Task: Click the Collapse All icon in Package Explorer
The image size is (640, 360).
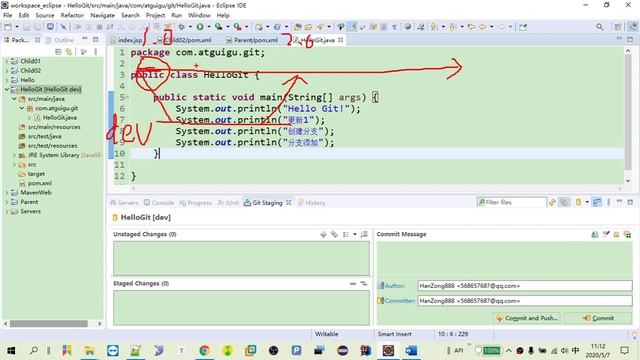Action: pos(58,52)
